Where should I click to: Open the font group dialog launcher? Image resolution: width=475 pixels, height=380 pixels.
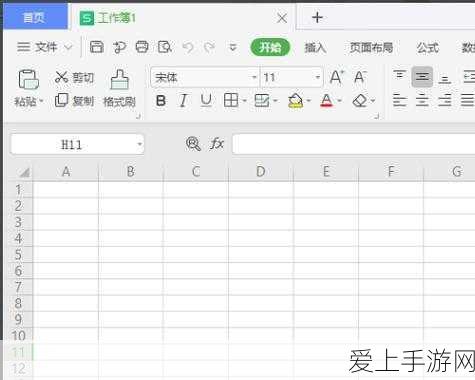(377, 116)
